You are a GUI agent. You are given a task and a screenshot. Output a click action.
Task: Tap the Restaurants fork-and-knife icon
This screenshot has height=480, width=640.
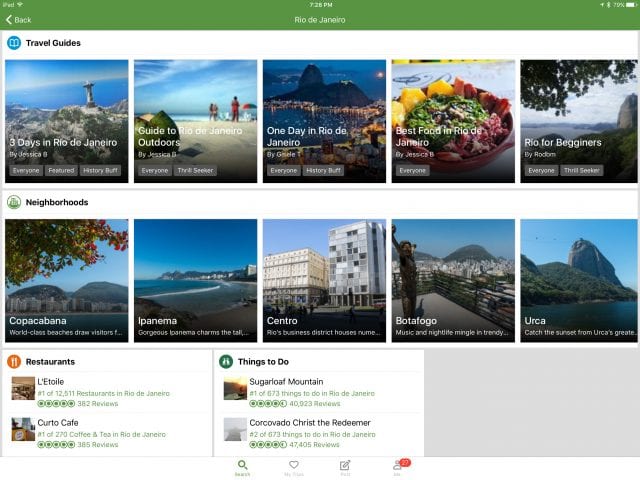pos(14,361)
